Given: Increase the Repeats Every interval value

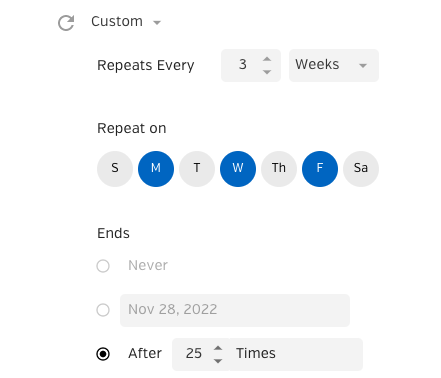Looking at the screenshot, I should click(267, 59).
